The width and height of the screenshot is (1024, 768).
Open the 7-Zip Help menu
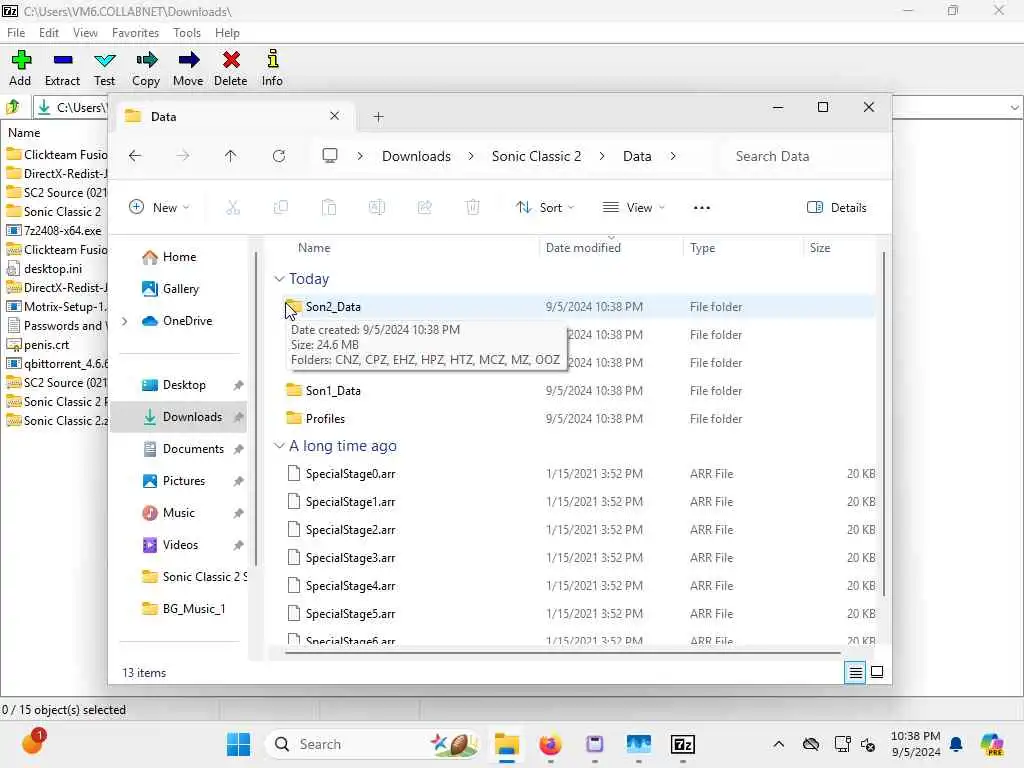227,33
